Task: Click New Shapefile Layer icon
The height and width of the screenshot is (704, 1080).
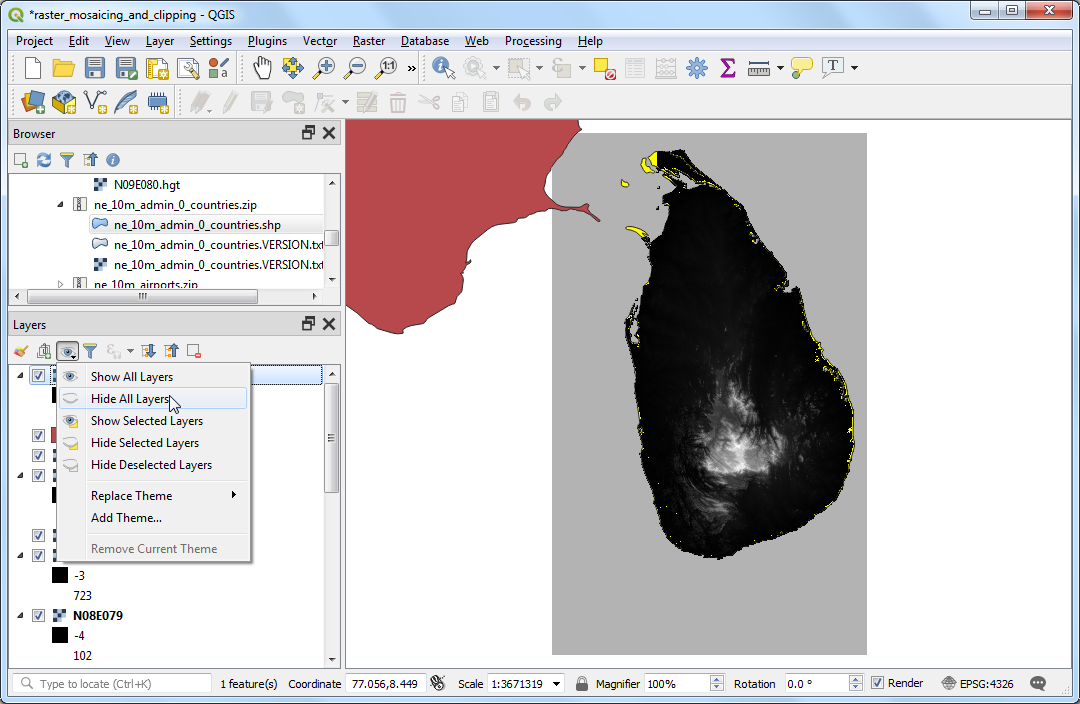Action: coord(95,103)
